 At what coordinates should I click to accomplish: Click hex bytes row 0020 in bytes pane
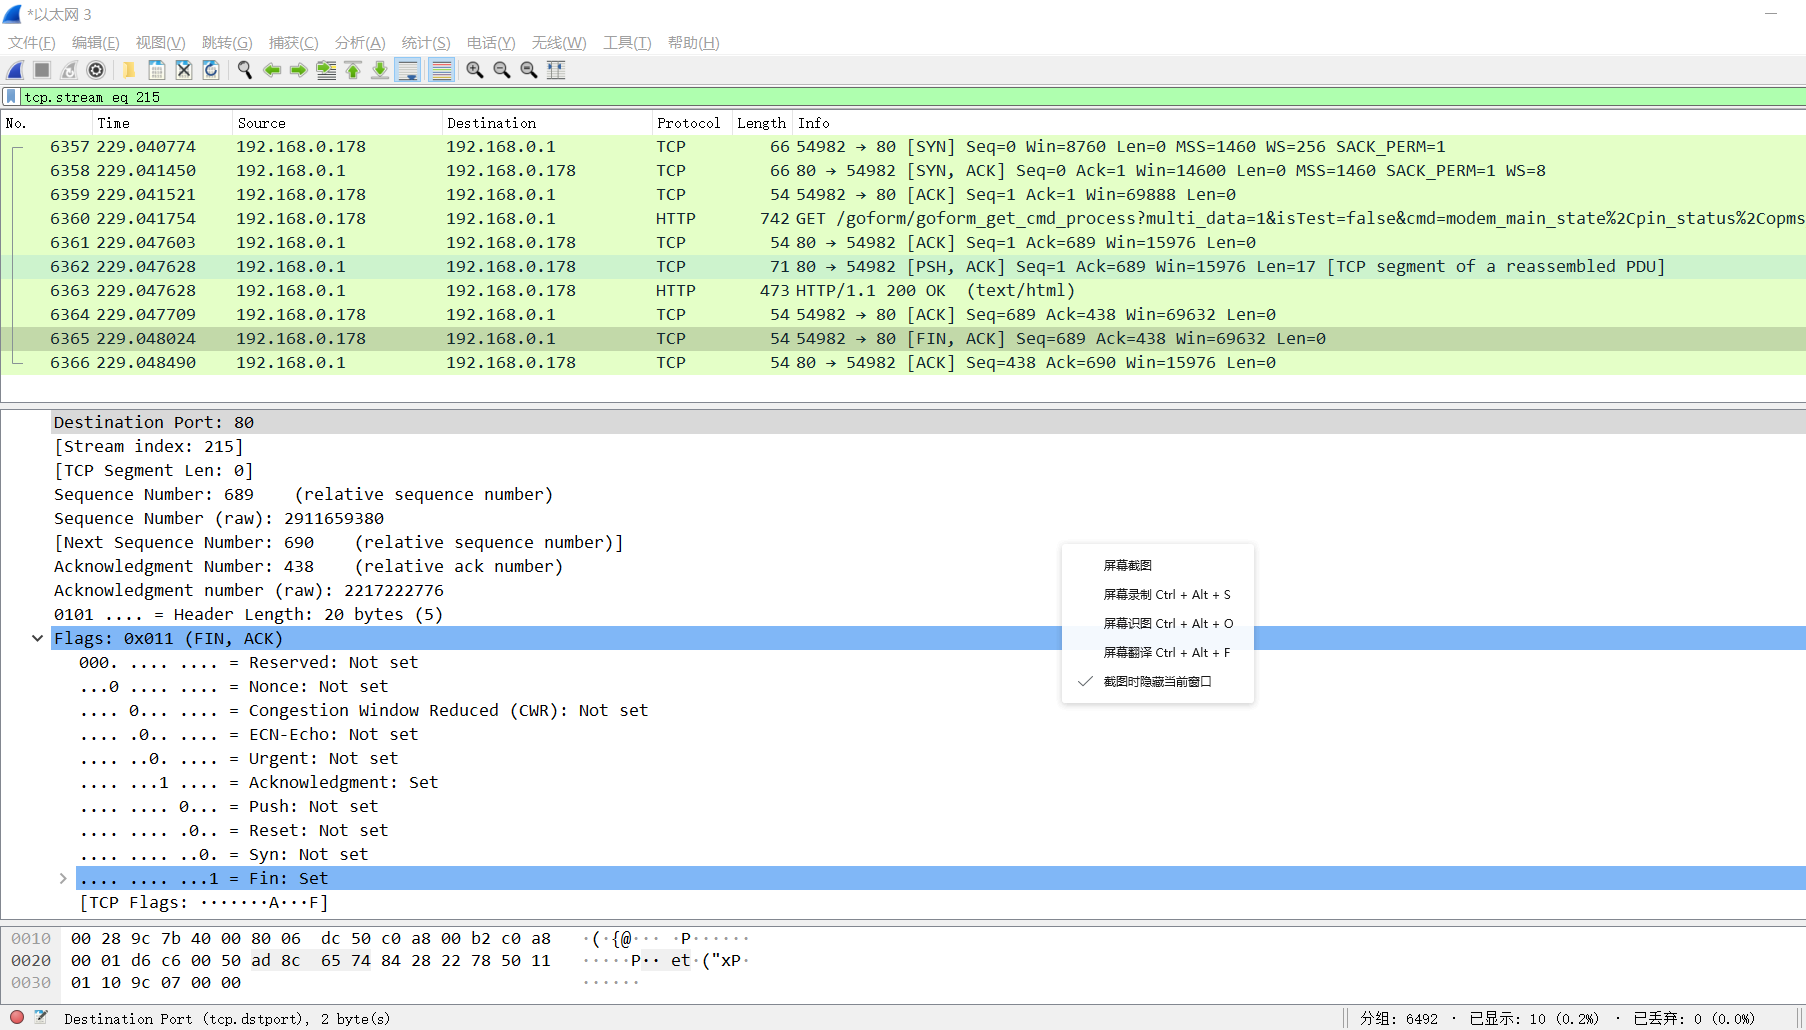coord(310,961)
